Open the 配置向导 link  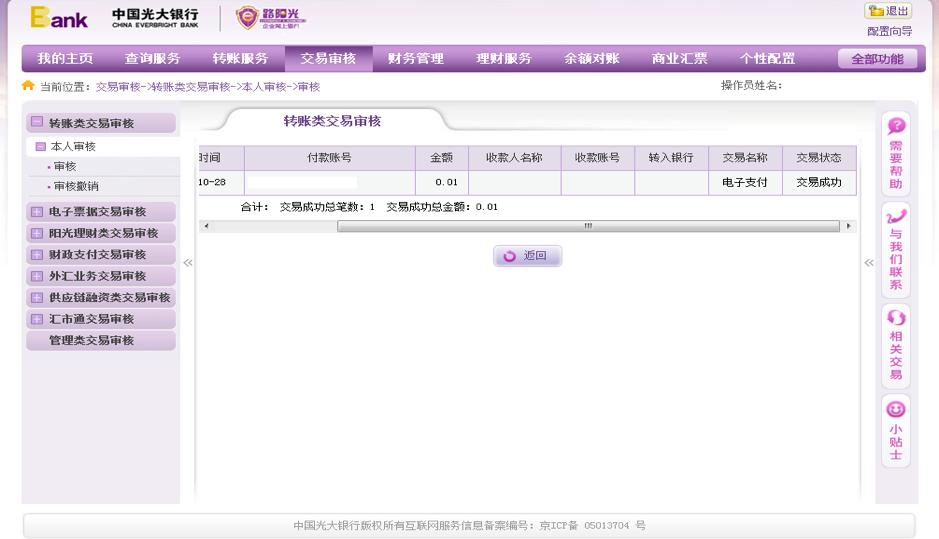pyautogui.click(x=889, y=32)
